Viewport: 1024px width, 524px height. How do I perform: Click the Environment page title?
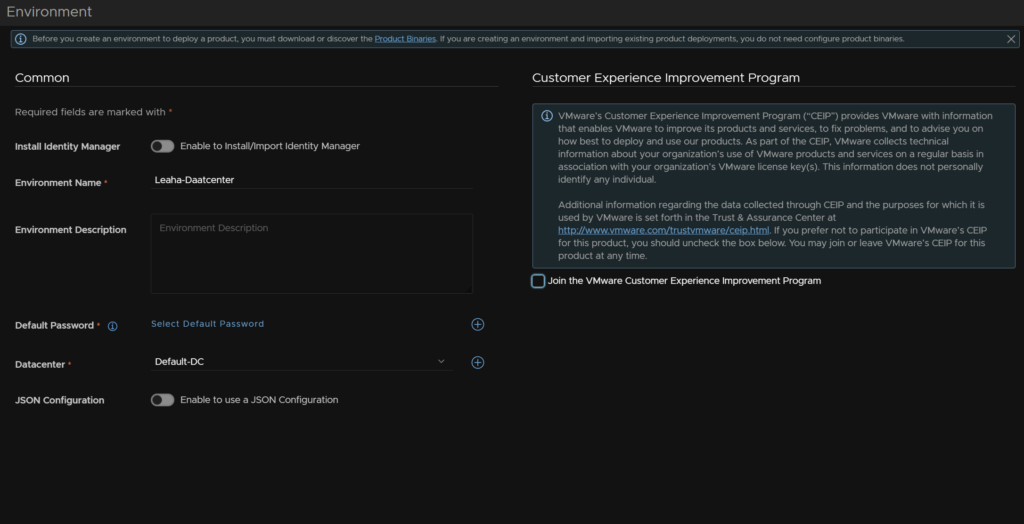(49, 12)
